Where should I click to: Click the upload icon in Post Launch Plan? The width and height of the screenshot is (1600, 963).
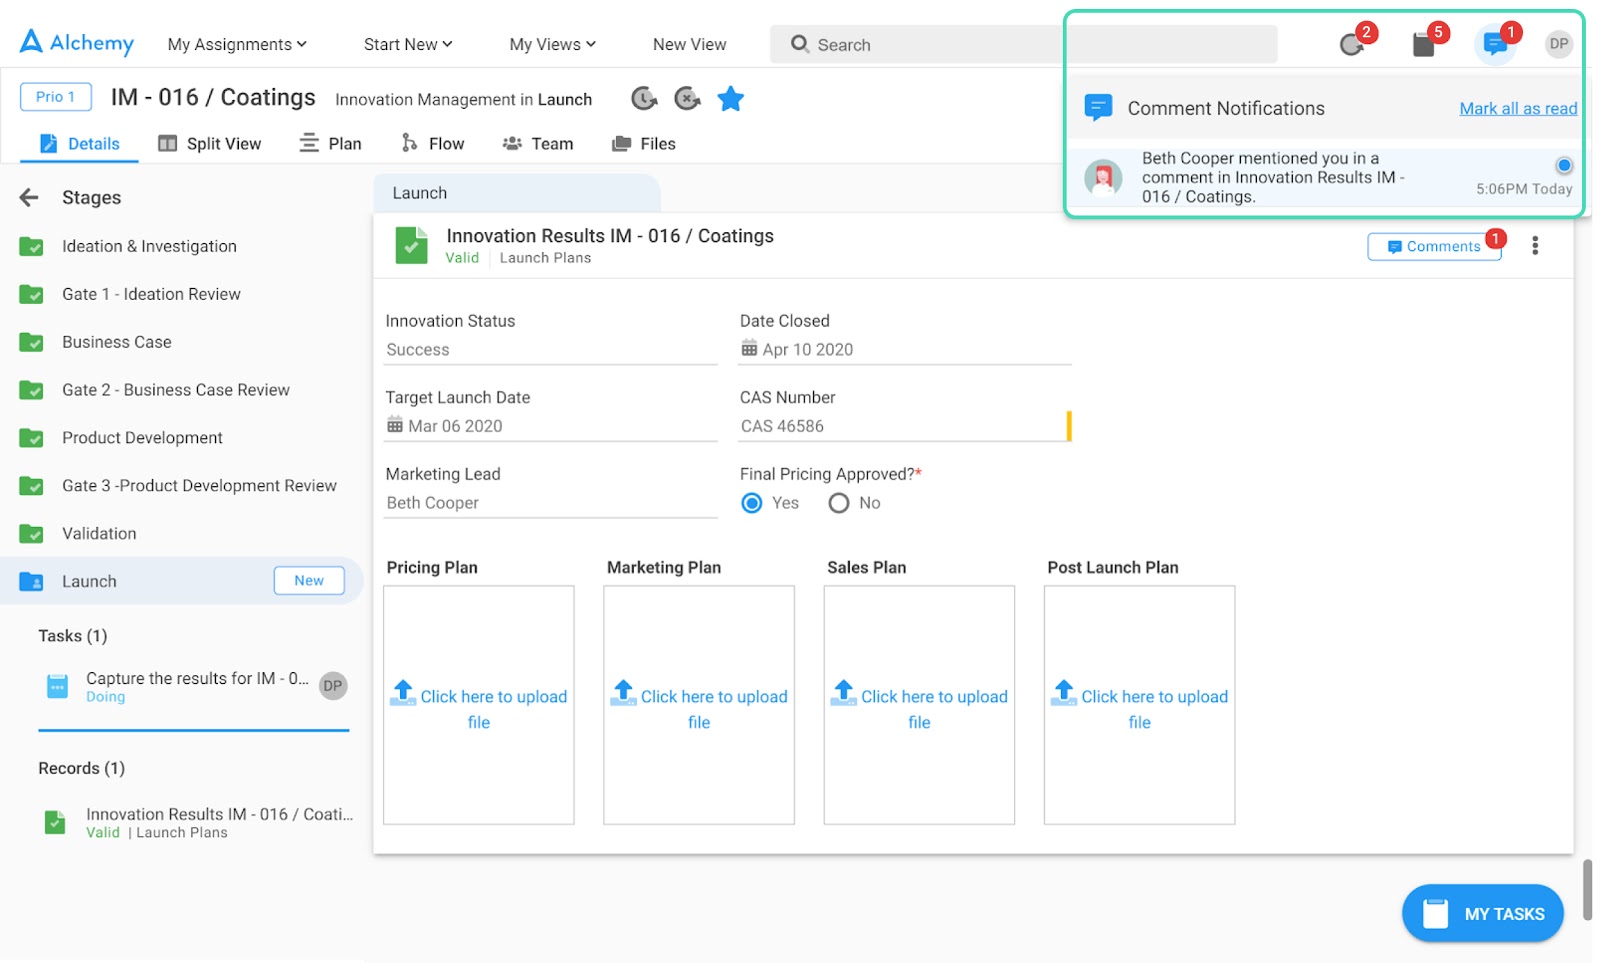click(1064, 692)
